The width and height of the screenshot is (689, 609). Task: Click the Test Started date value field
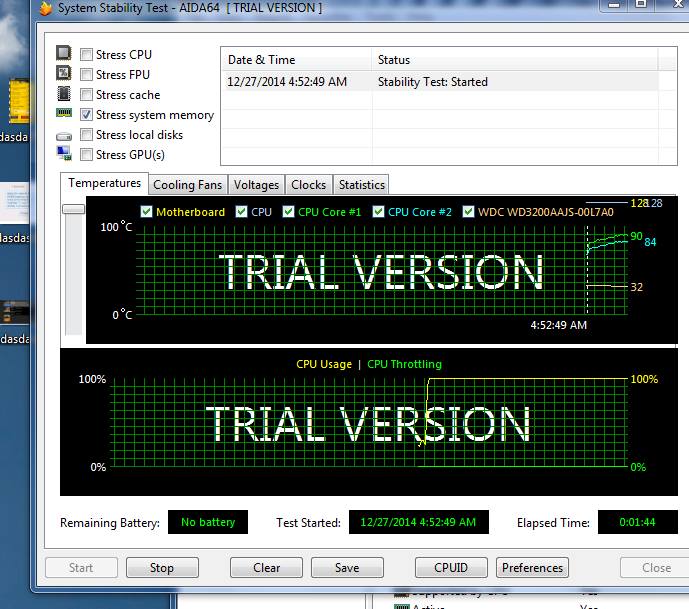coord(419,522)
